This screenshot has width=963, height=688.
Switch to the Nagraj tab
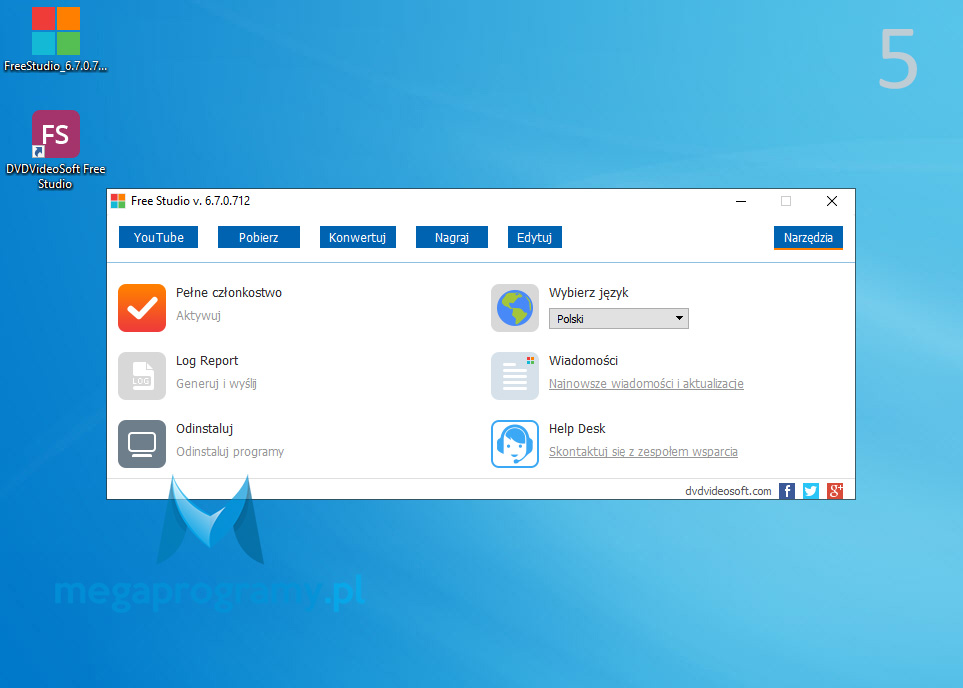click(x=451, y=237)
